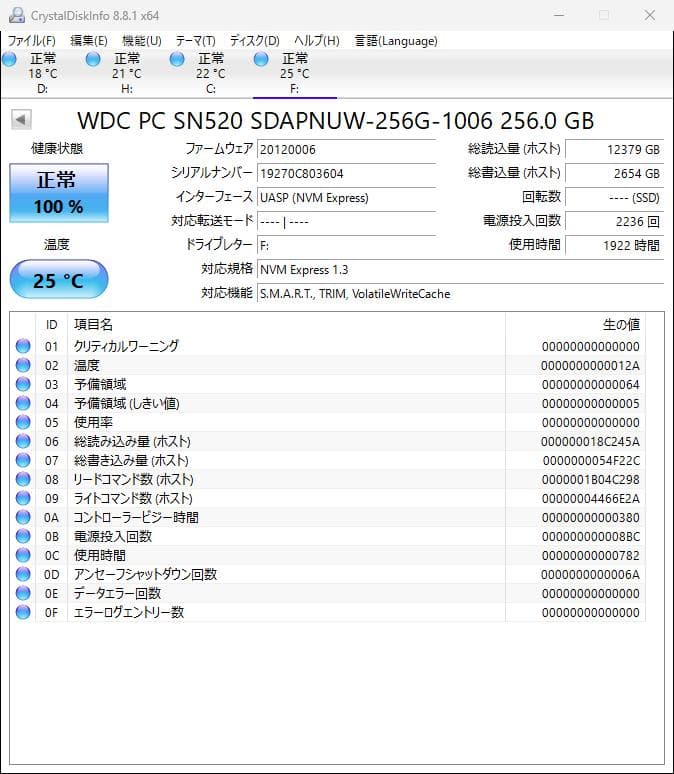Click raw value 0000000054F22C

[591, 461]
